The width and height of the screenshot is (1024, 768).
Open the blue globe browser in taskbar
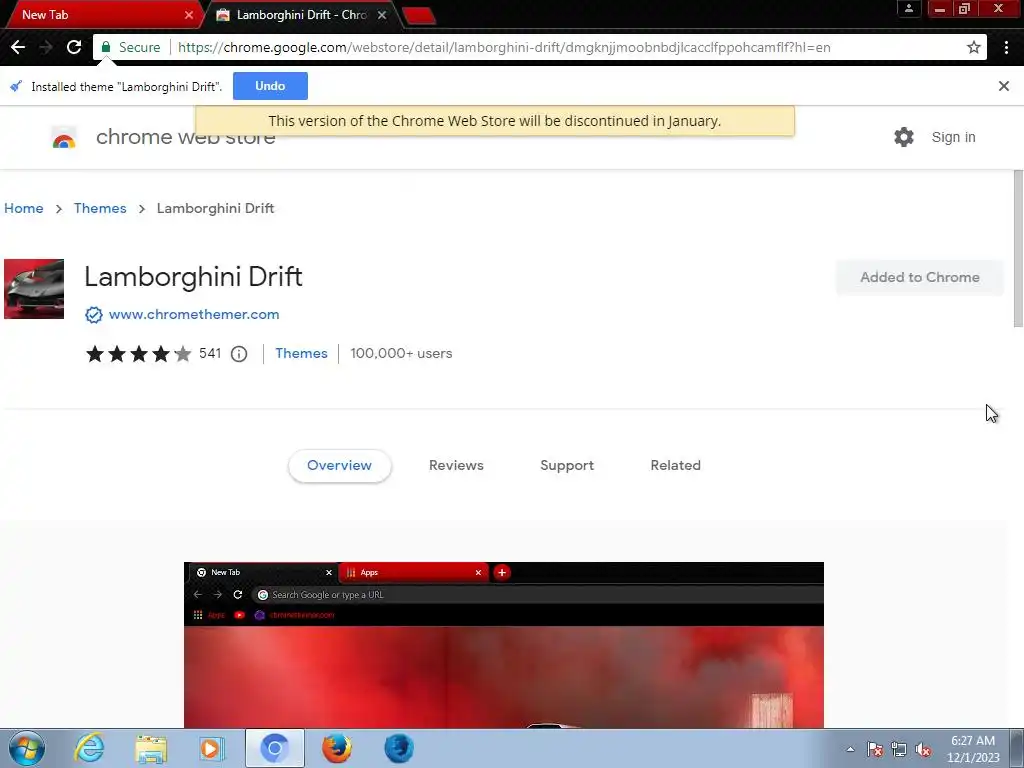pos(399,748)
